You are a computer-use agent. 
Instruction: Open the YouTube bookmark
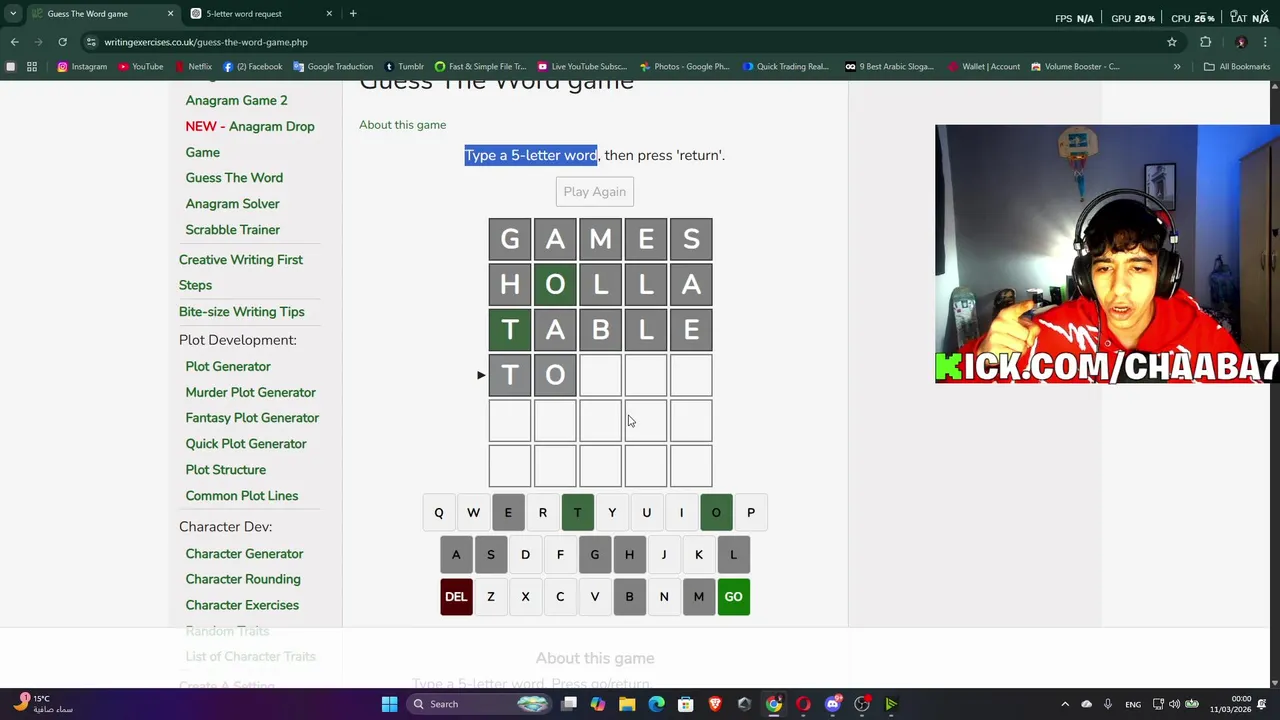click(x=141, y=67)
